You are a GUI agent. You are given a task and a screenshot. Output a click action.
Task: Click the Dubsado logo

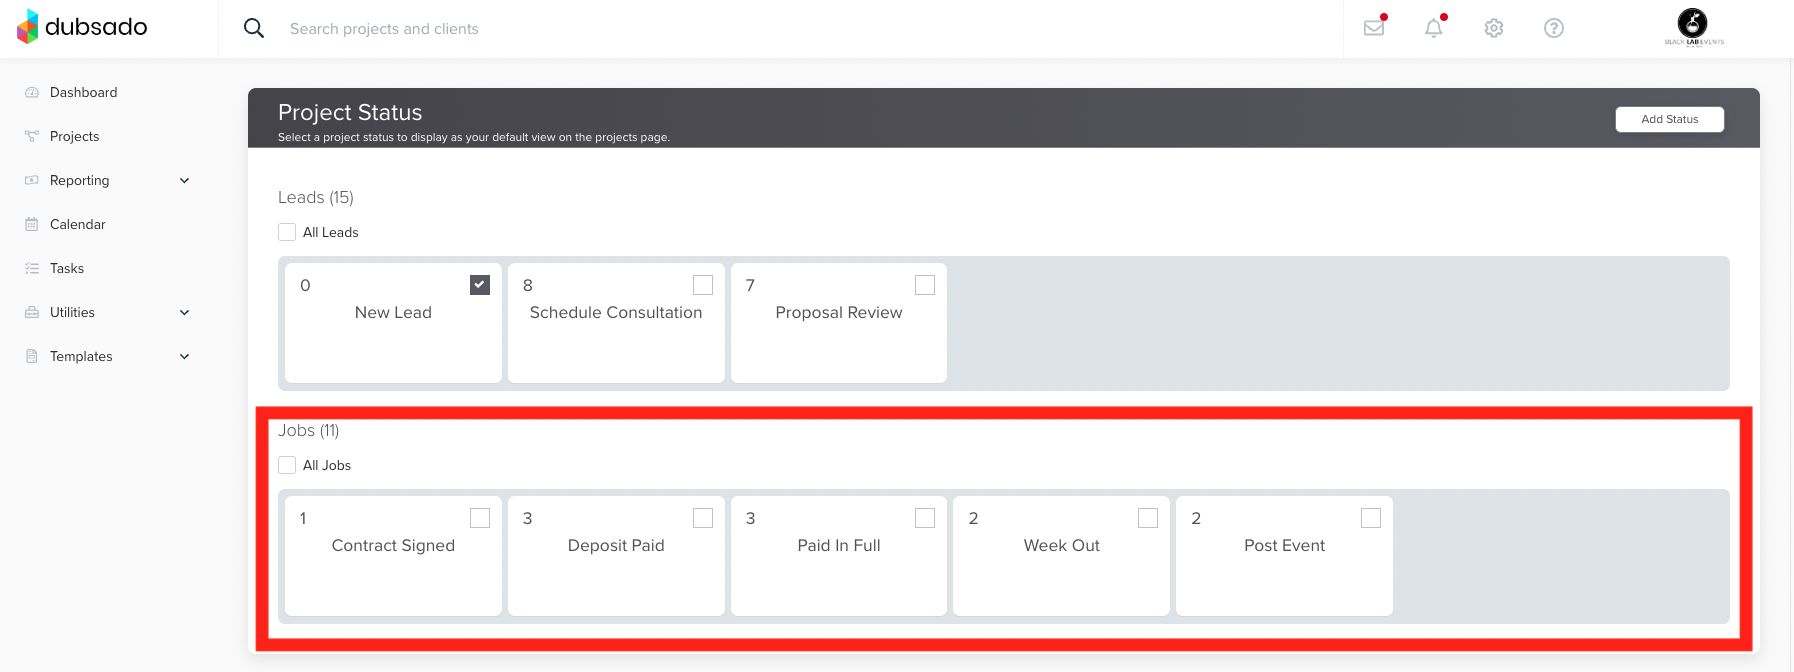pos(82,27)
